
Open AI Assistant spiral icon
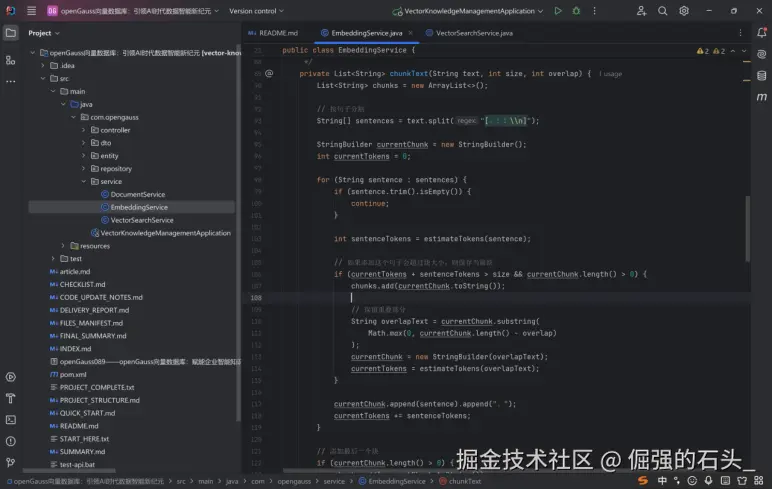click(762, 54)
